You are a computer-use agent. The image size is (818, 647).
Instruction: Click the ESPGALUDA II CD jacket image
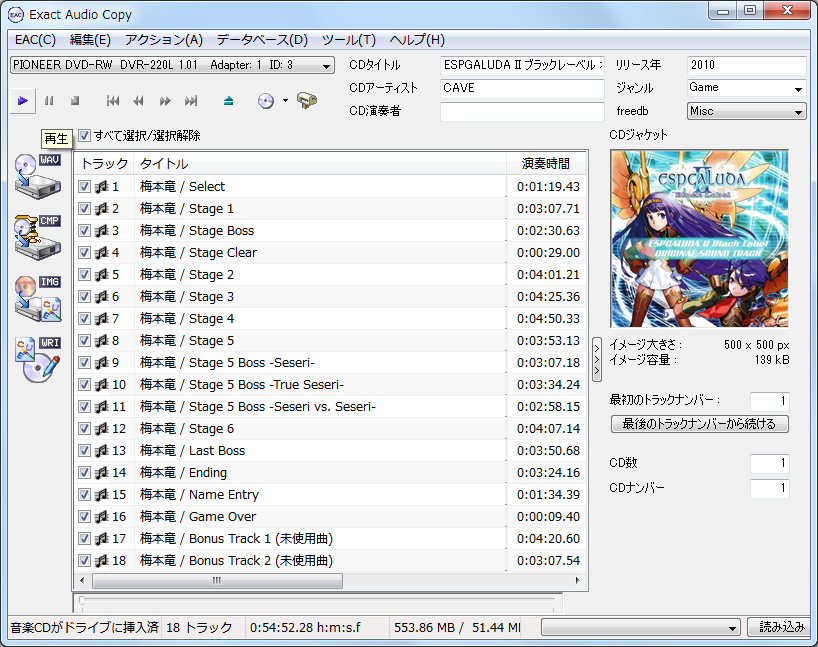[699, 239]
